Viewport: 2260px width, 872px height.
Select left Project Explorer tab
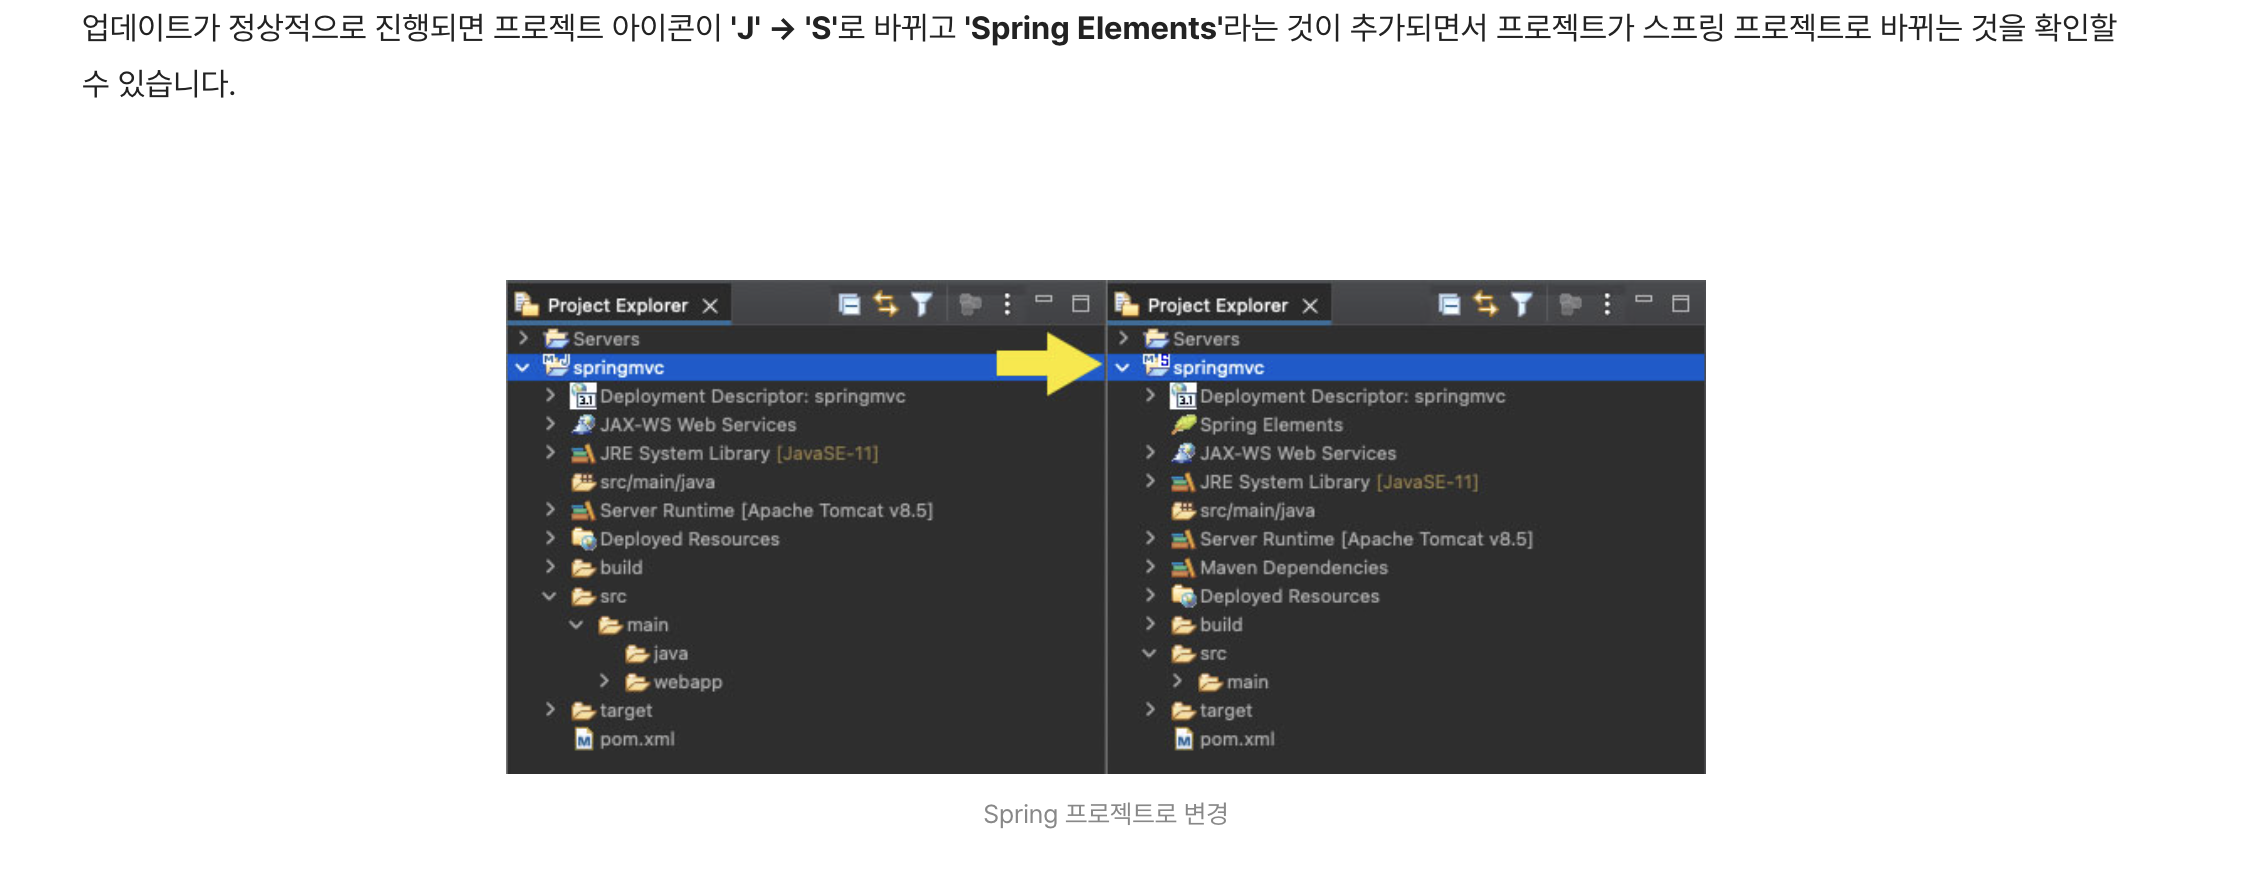click(x=617, y=305)
